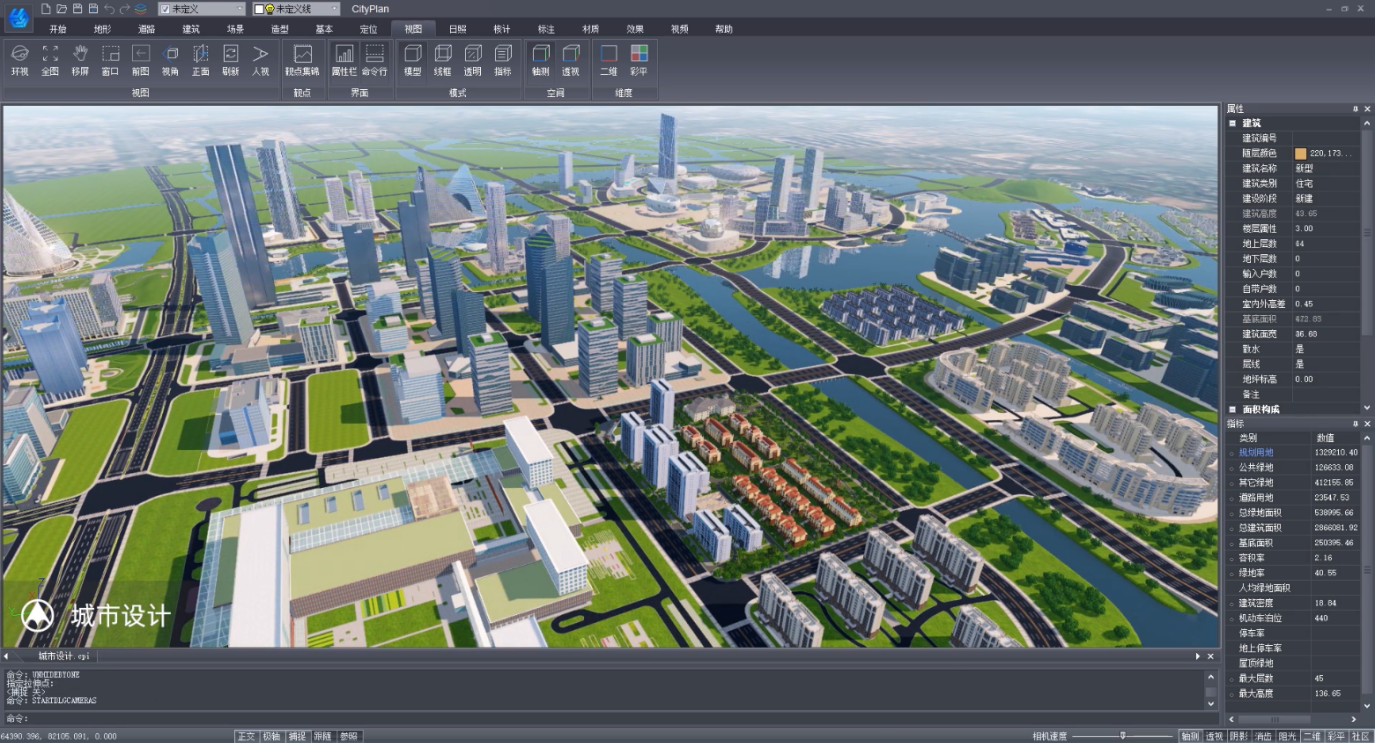Open the 日照 ribbon tab
This screenshot has height=743, width=1375.
tap(457, 29)
